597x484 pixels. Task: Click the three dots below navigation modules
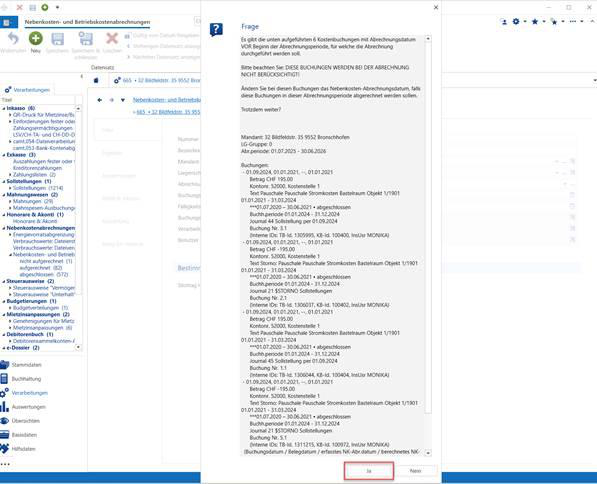pyautogui.click(x=5, y=464)
